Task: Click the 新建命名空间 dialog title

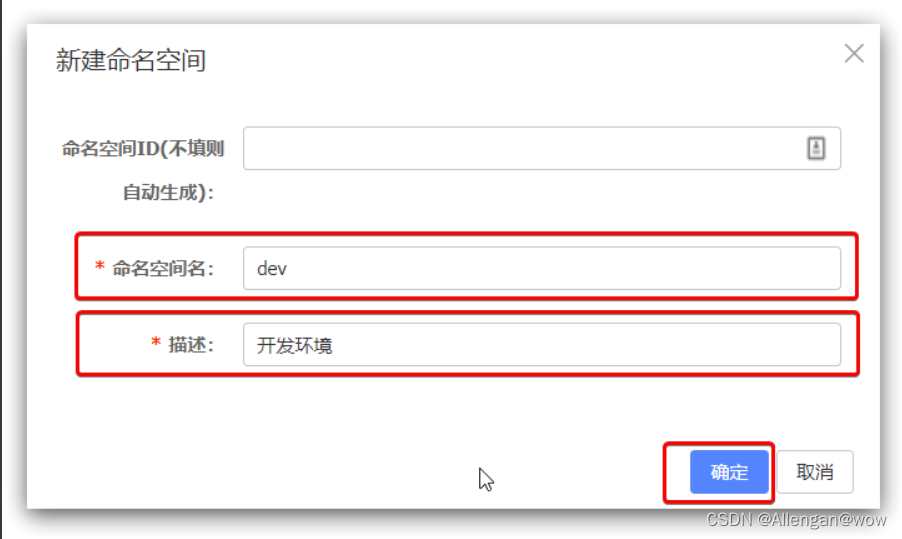Action: click(131, 60)
